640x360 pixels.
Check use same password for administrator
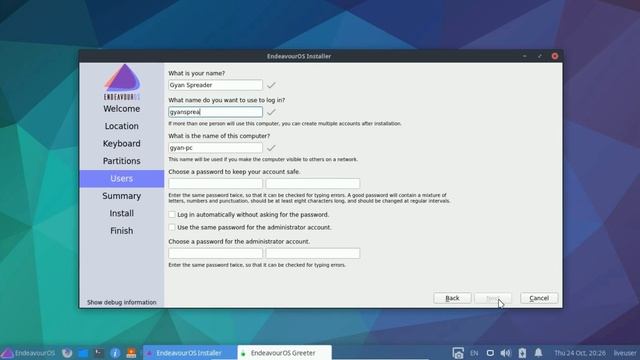pos(172,227)
